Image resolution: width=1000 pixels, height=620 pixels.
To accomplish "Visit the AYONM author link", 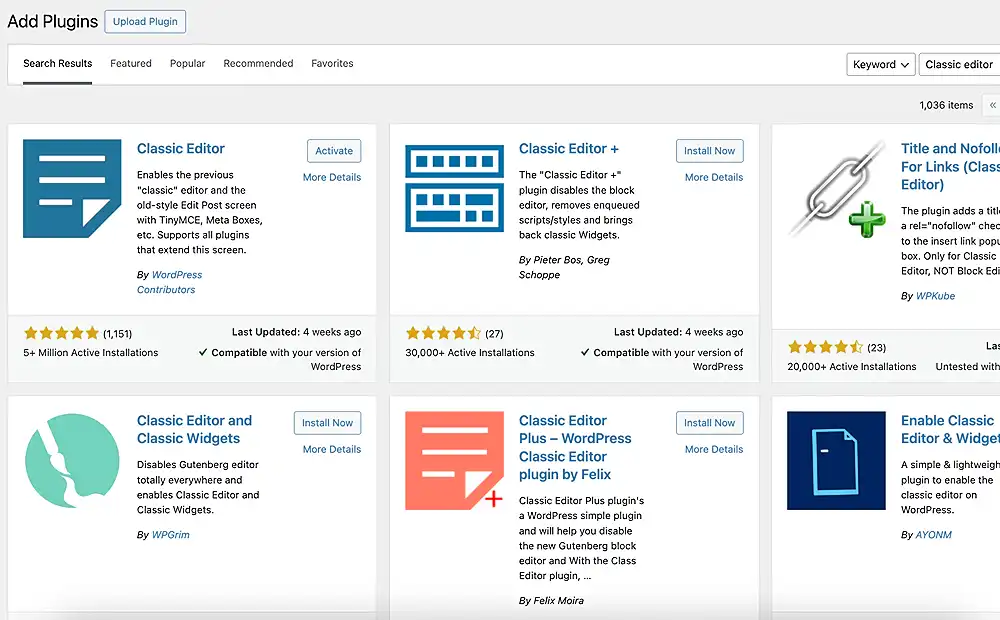I will tap(934, 535).
